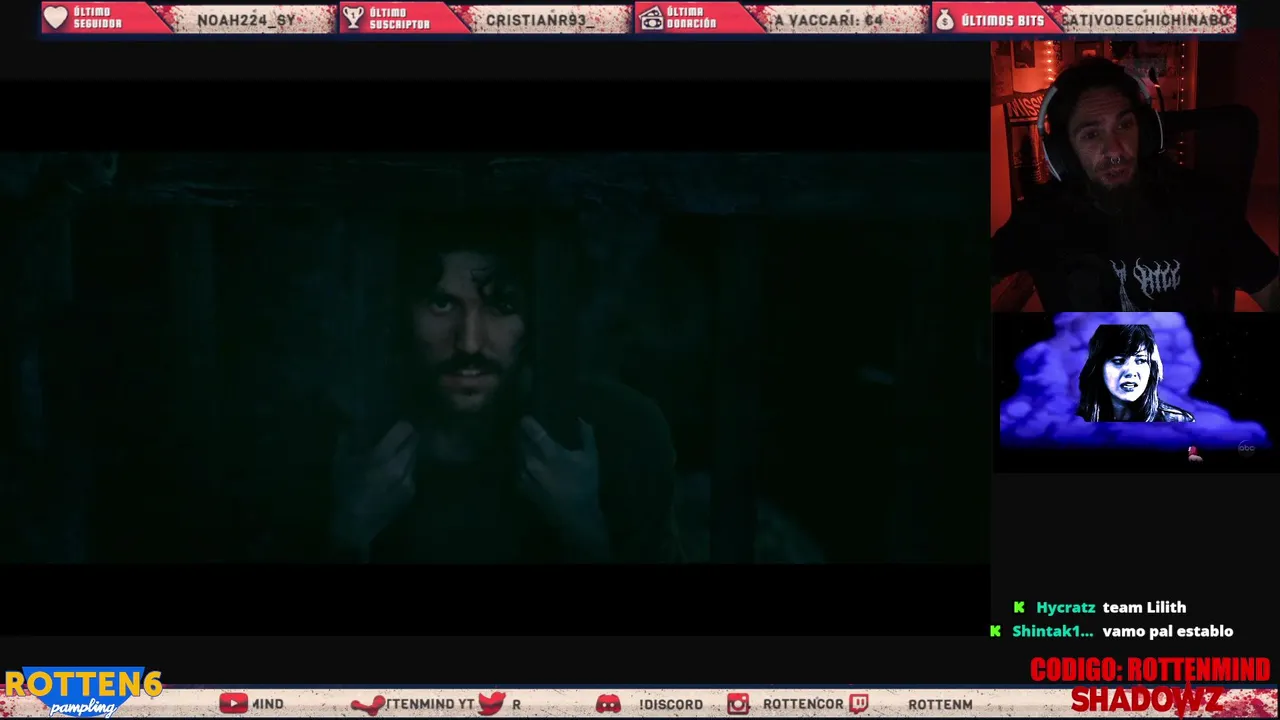Click the money bag icon for Últimos Bits
The image size is (1280, 720).
coord(945,19)
